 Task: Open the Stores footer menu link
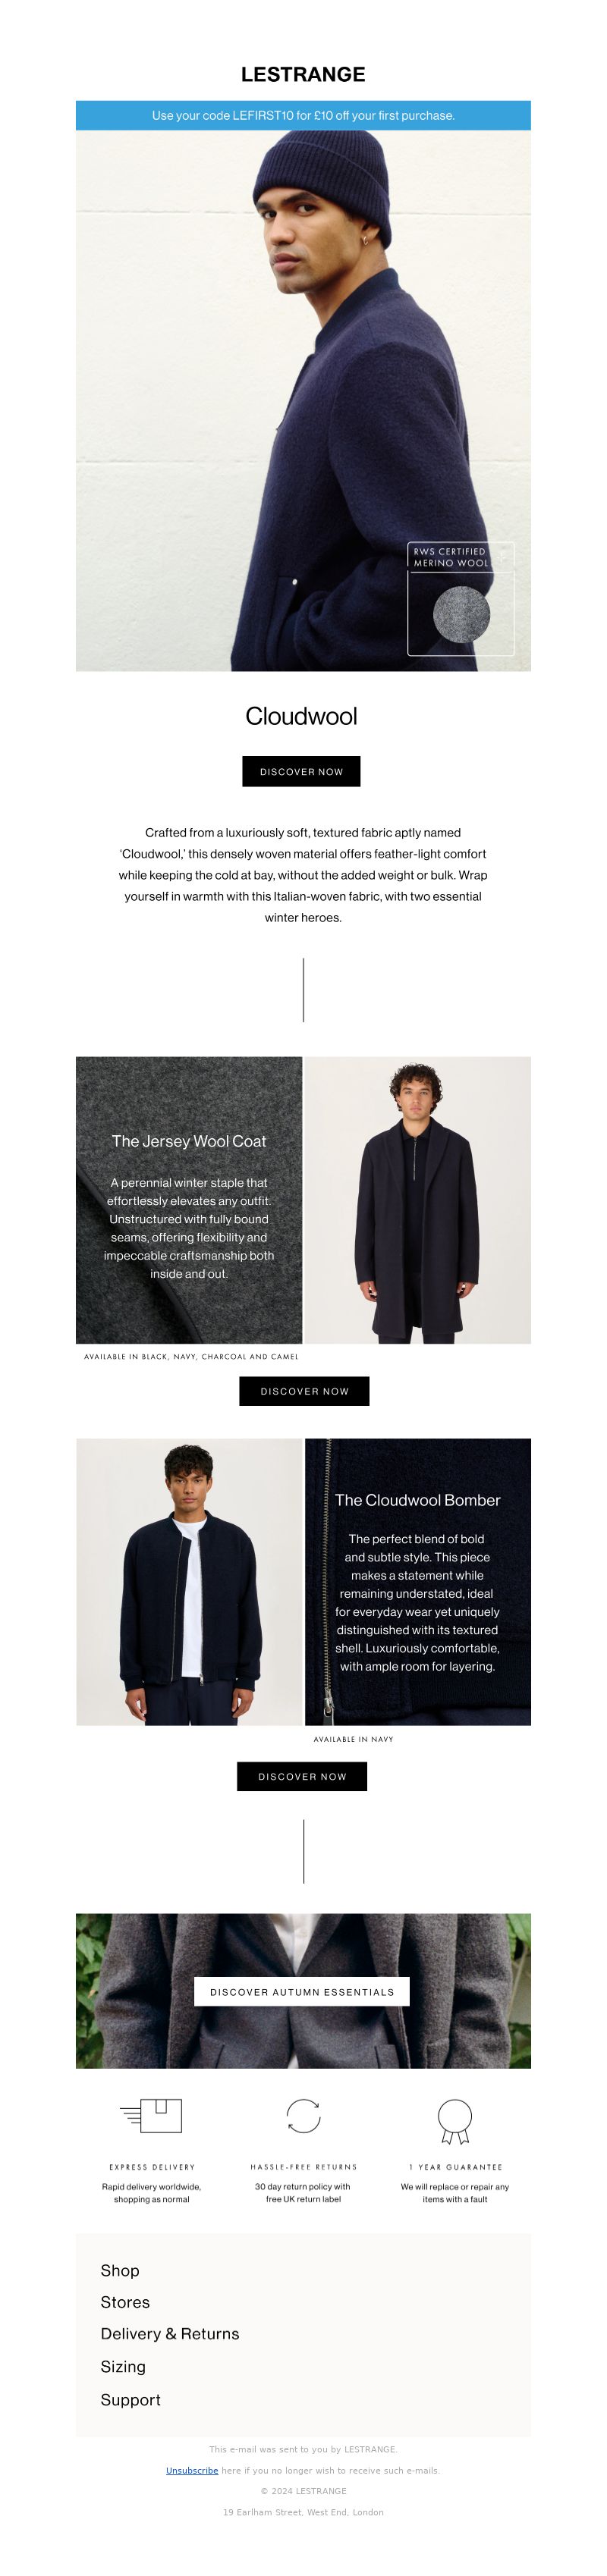click(125, 2302)
